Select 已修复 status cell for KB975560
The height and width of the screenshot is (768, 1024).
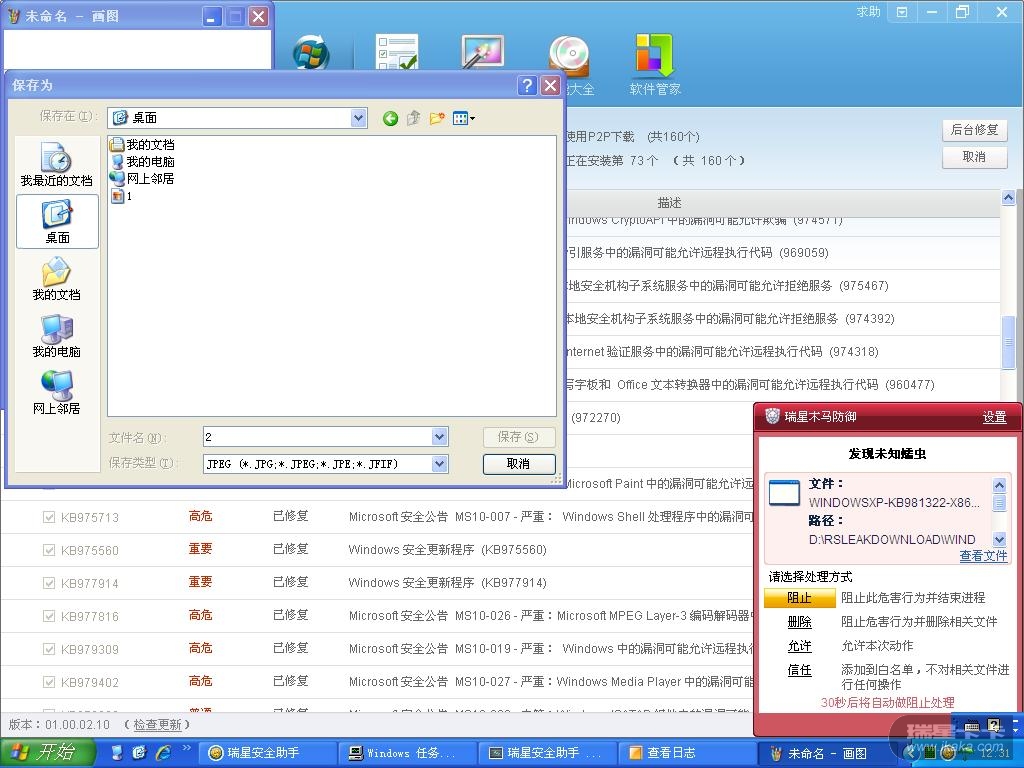pyautogui.click(x=291, y=549)
